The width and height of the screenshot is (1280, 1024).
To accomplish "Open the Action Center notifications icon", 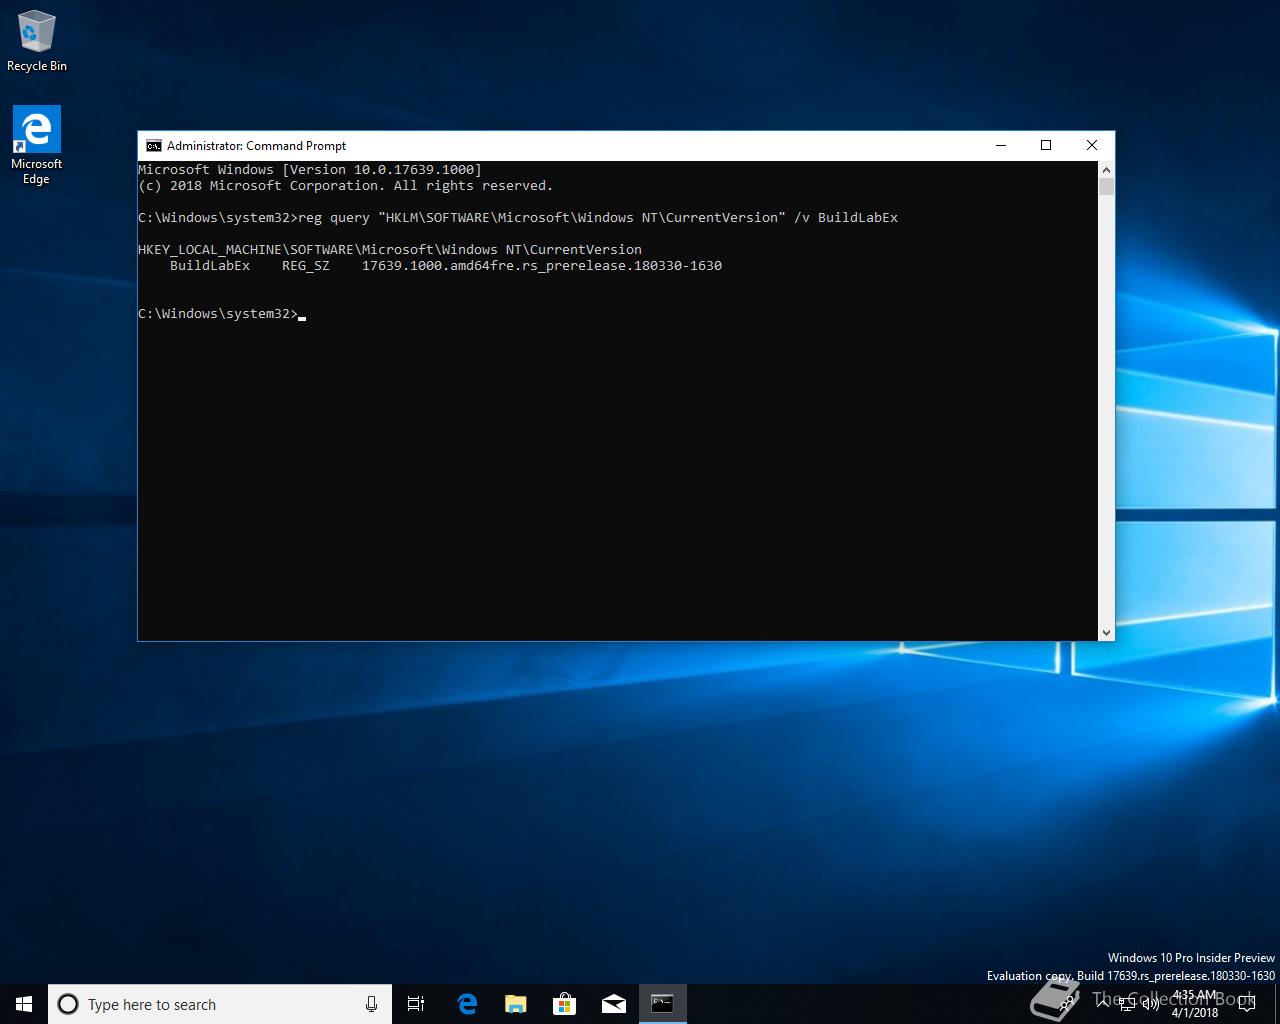I will click(x=1247, y=1004).
